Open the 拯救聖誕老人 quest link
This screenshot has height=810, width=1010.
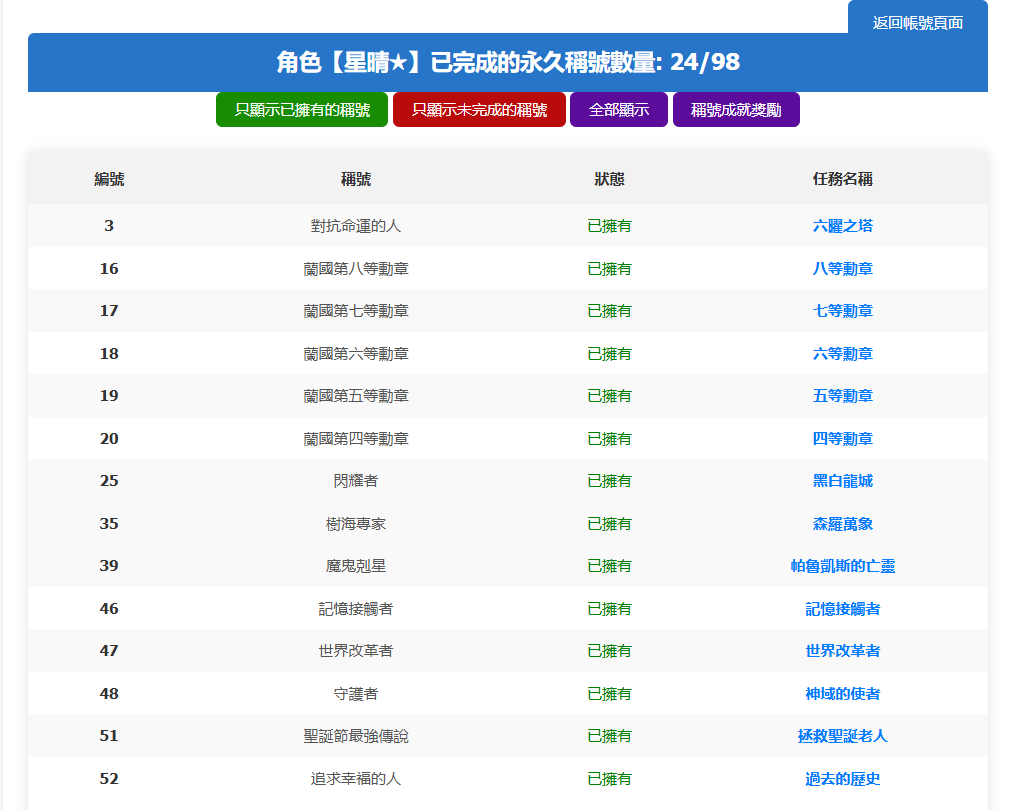843,736
